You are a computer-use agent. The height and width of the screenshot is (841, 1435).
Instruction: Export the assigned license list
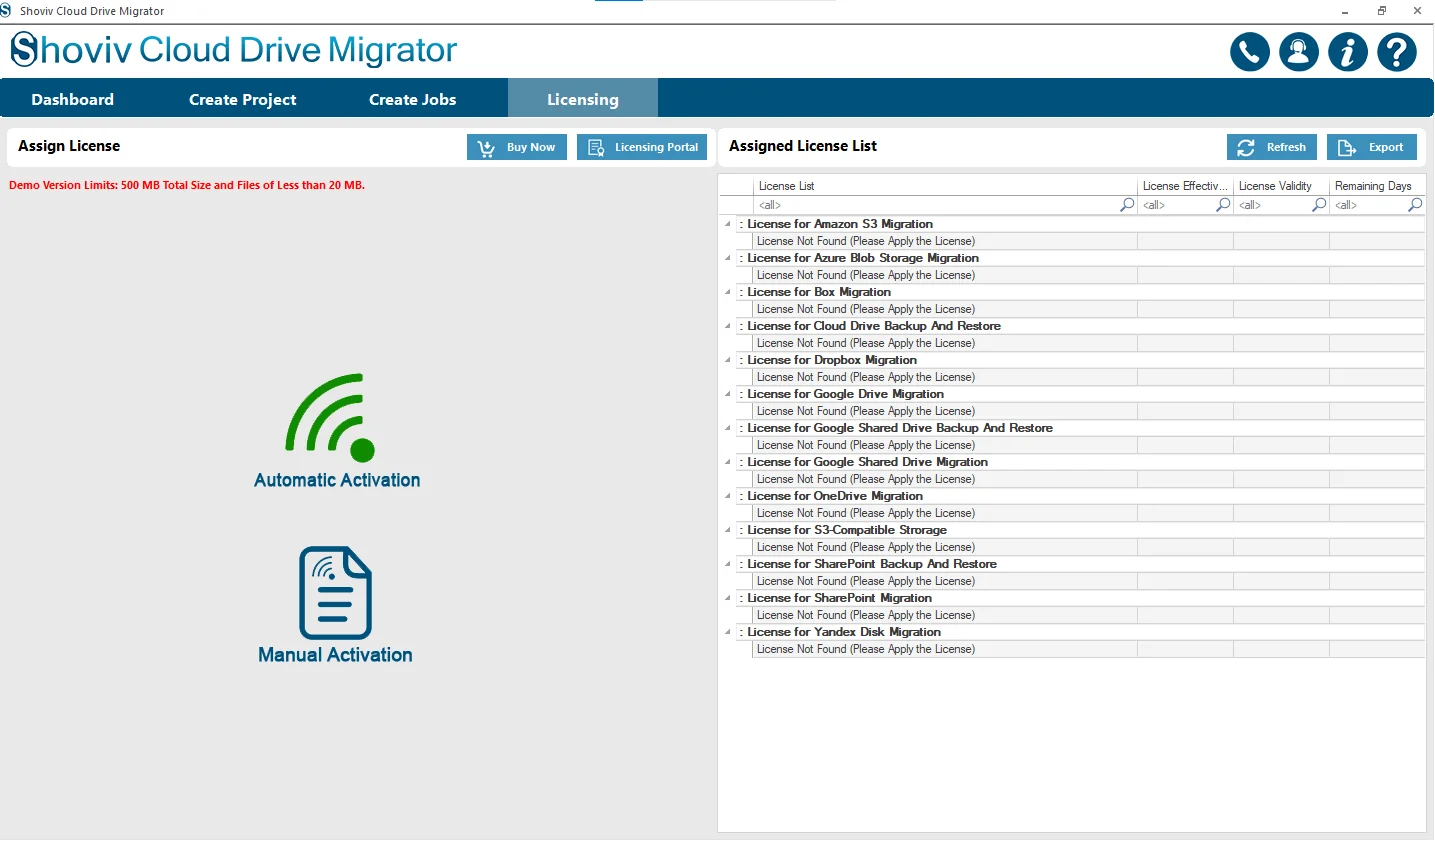tap(1372, 147)
